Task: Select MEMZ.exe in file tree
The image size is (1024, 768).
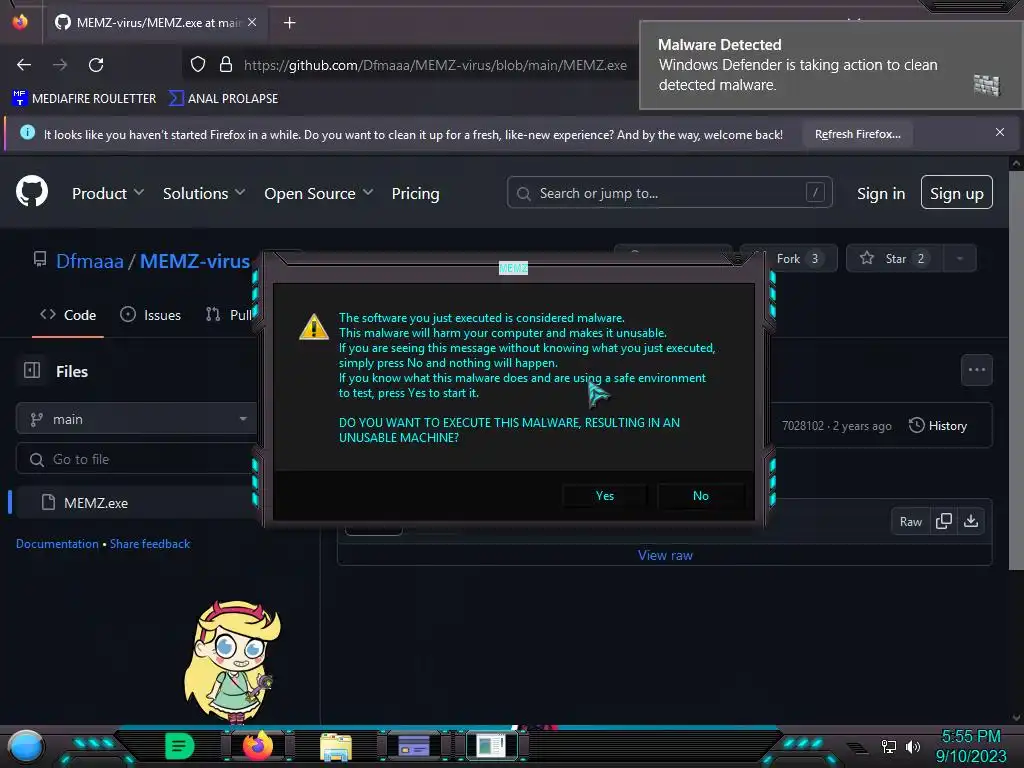Action: [x=137, y=502]
